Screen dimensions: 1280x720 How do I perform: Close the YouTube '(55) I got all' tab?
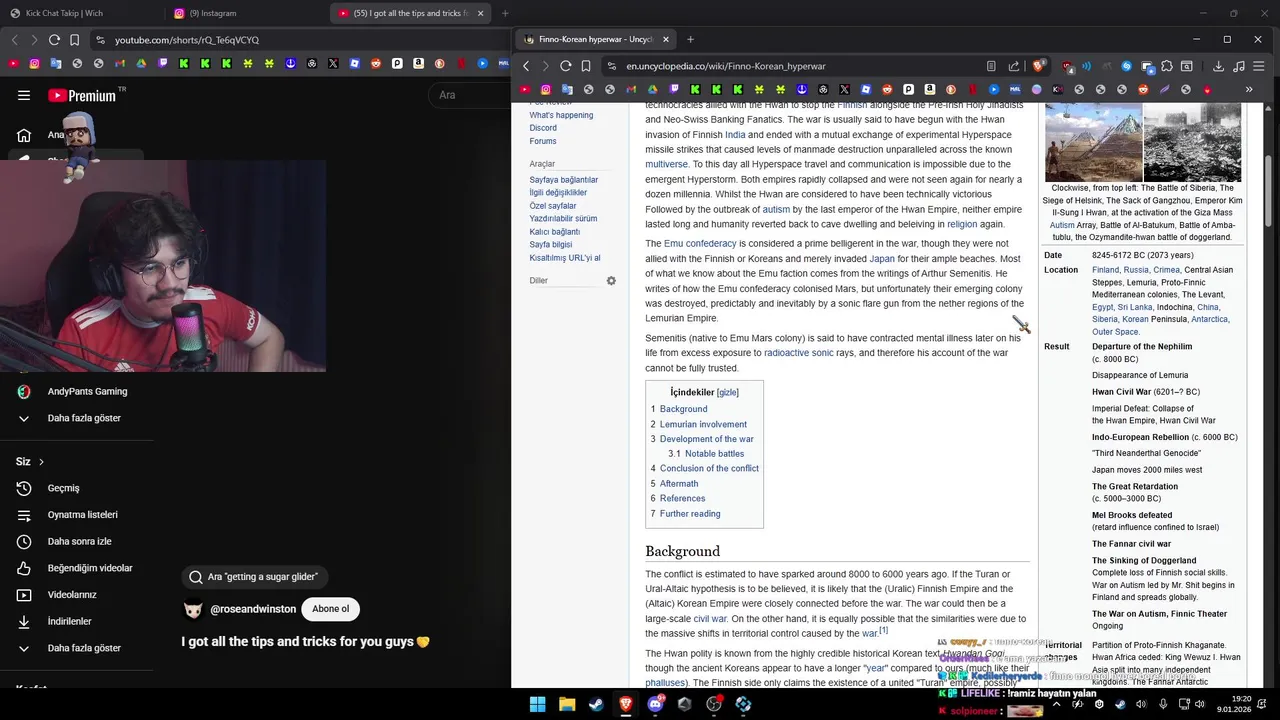point(480,13)
